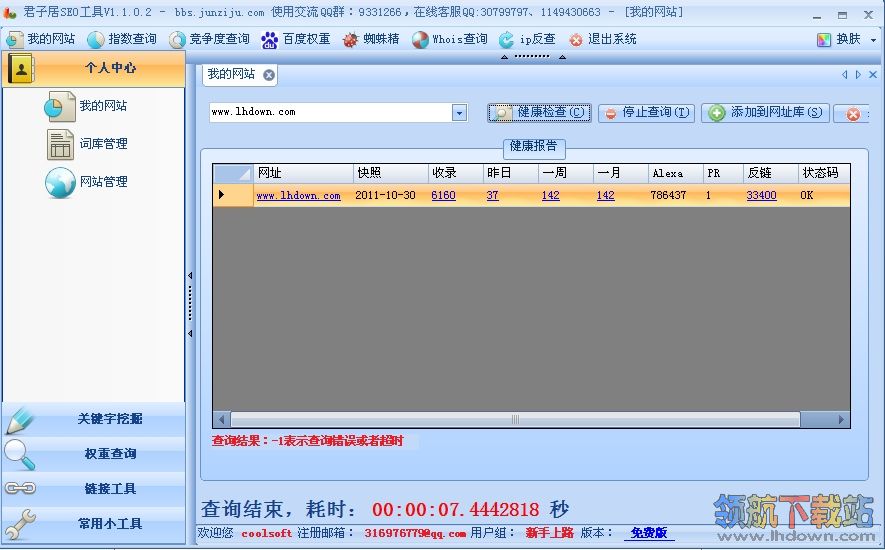Click the horizontal scrollbar thumb
Viewport: 885px width, 550px height.
515,420
